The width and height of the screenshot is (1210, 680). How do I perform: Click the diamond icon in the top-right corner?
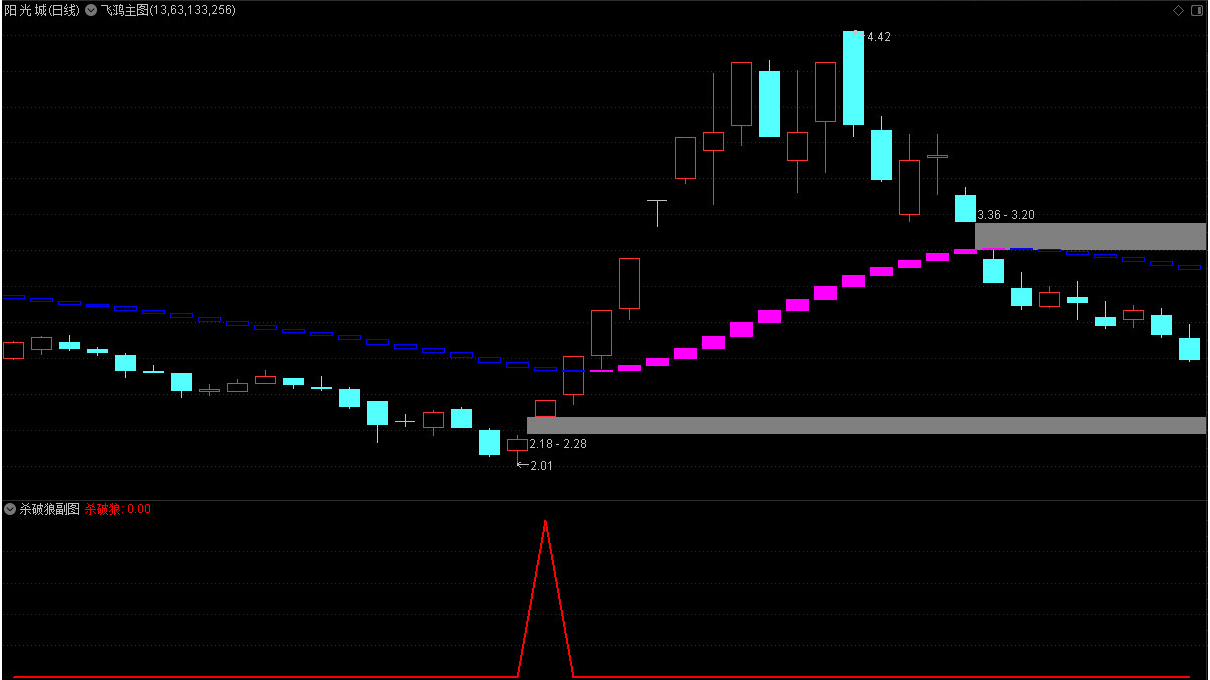(1178, 10)
